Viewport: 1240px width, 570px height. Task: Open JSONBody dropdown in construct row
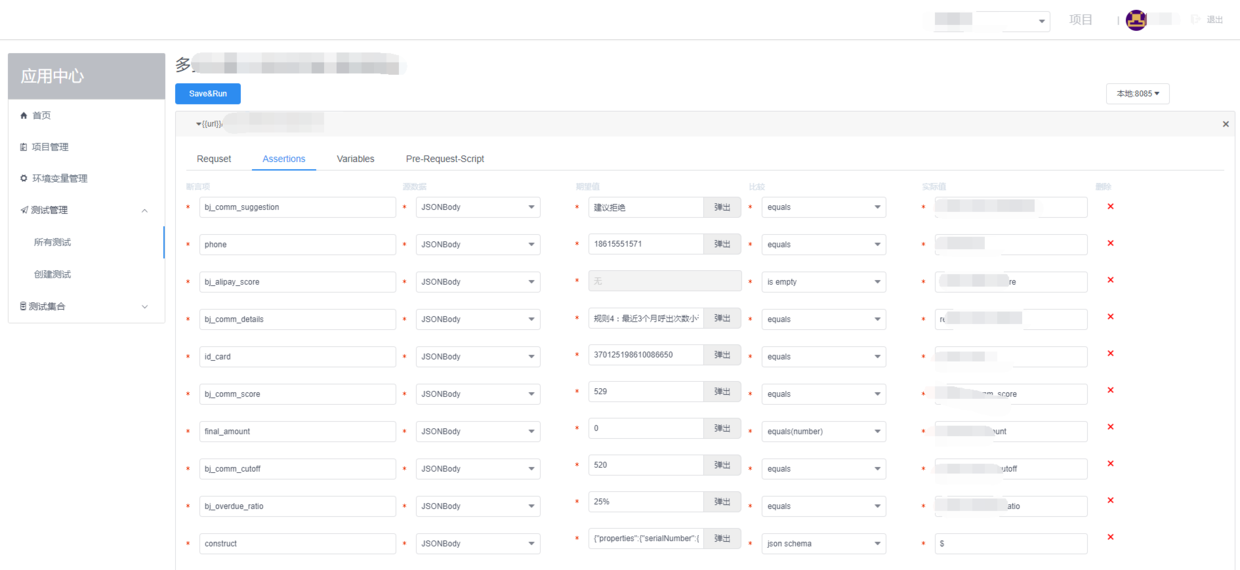tap(478, 544)
